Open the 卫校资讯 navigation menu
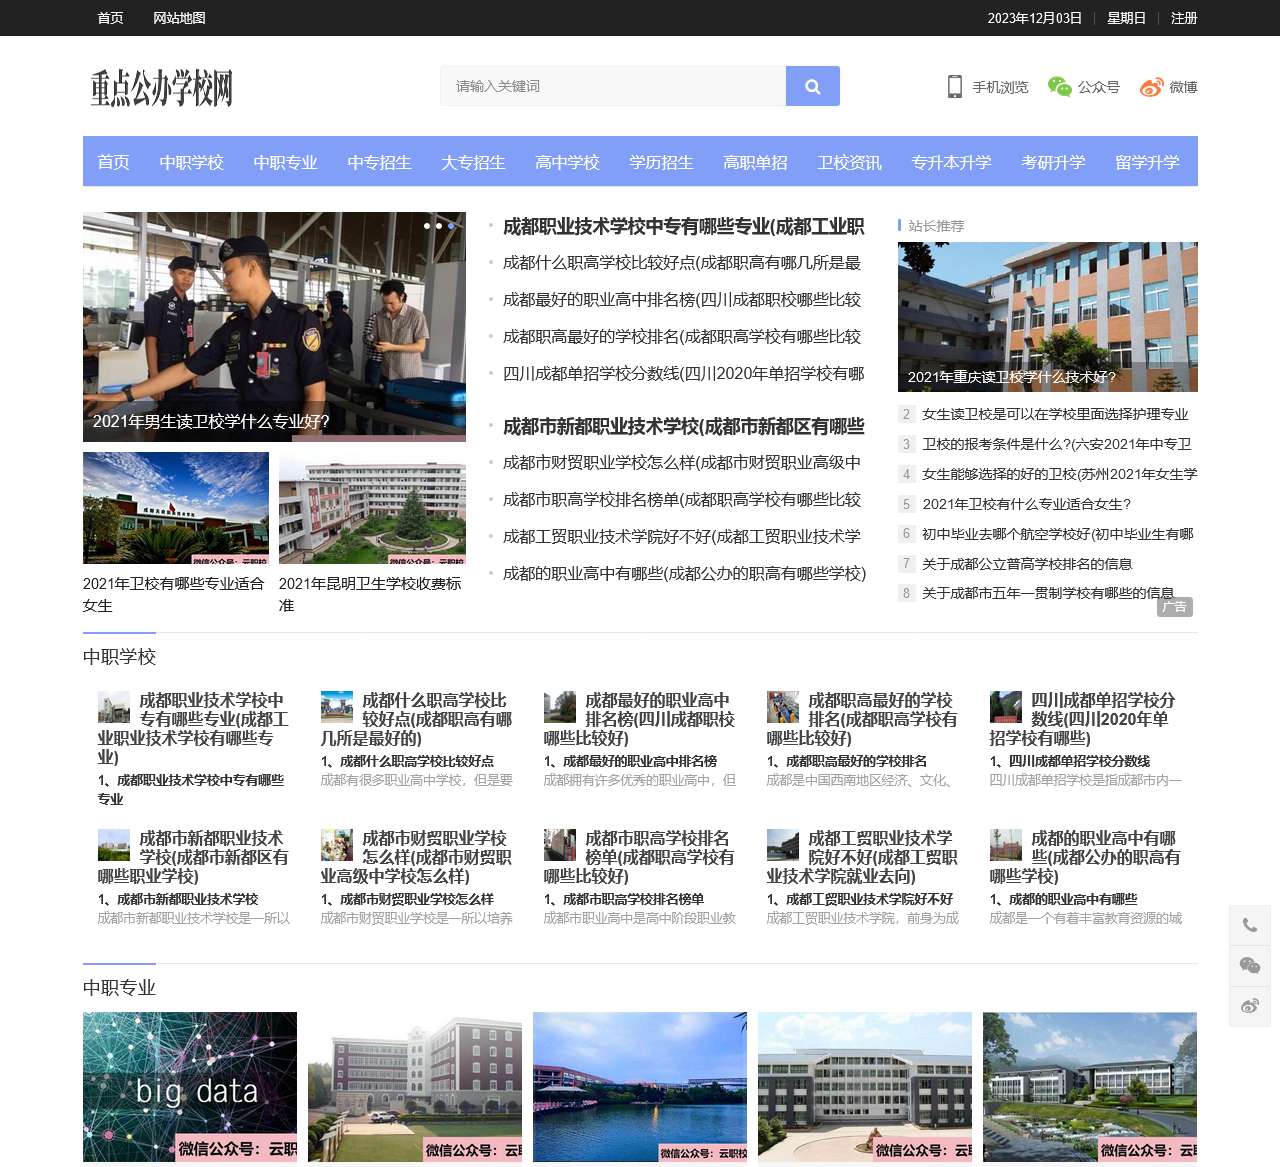Viewport: 1280px width, 1167px height. [x=849, y=162]
